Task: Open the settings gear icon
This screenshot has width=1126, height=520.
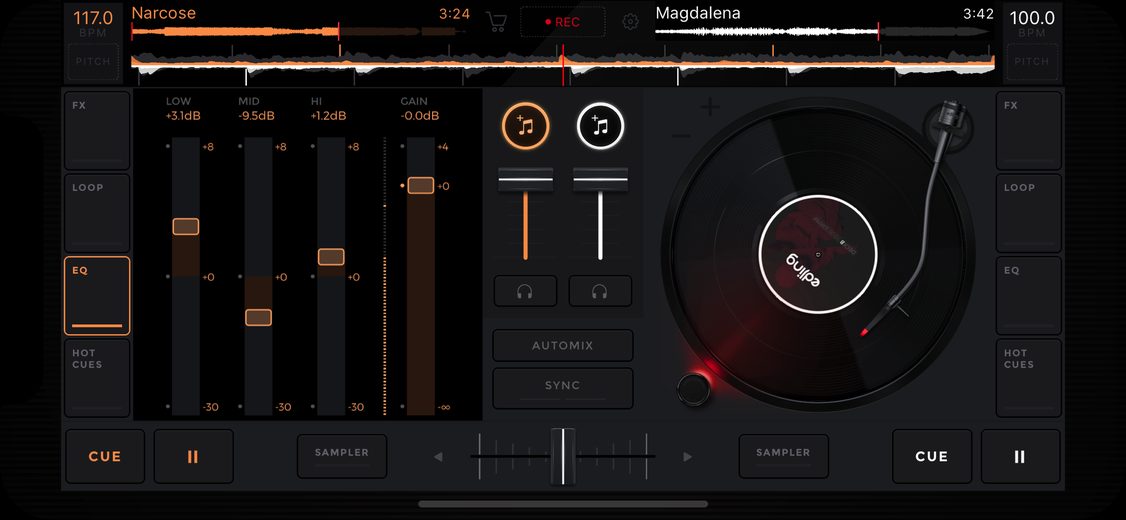Action: pos(631,22)
